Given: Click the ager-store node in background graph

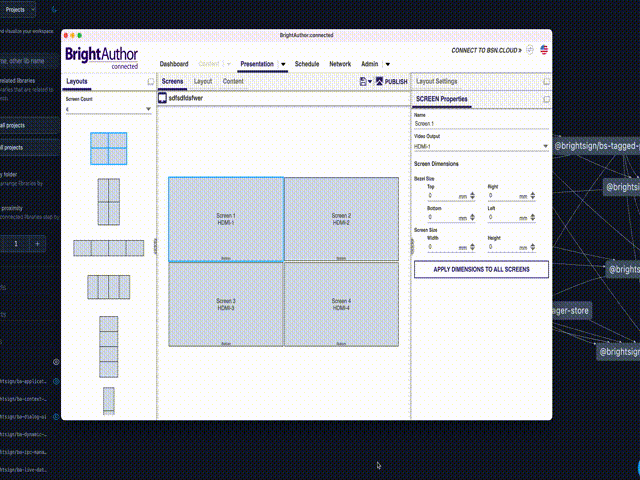Looking at the screenshot, I should coord(571,311).
